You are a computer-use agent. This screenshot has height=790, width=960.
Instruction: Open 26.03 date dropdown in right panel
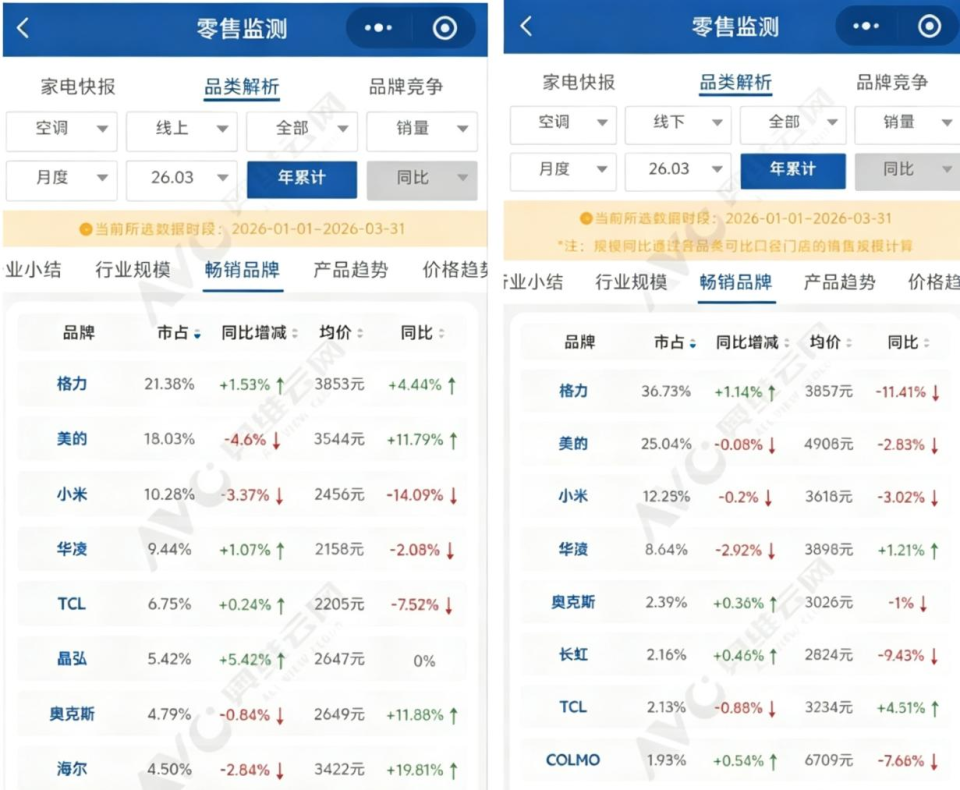678,171
